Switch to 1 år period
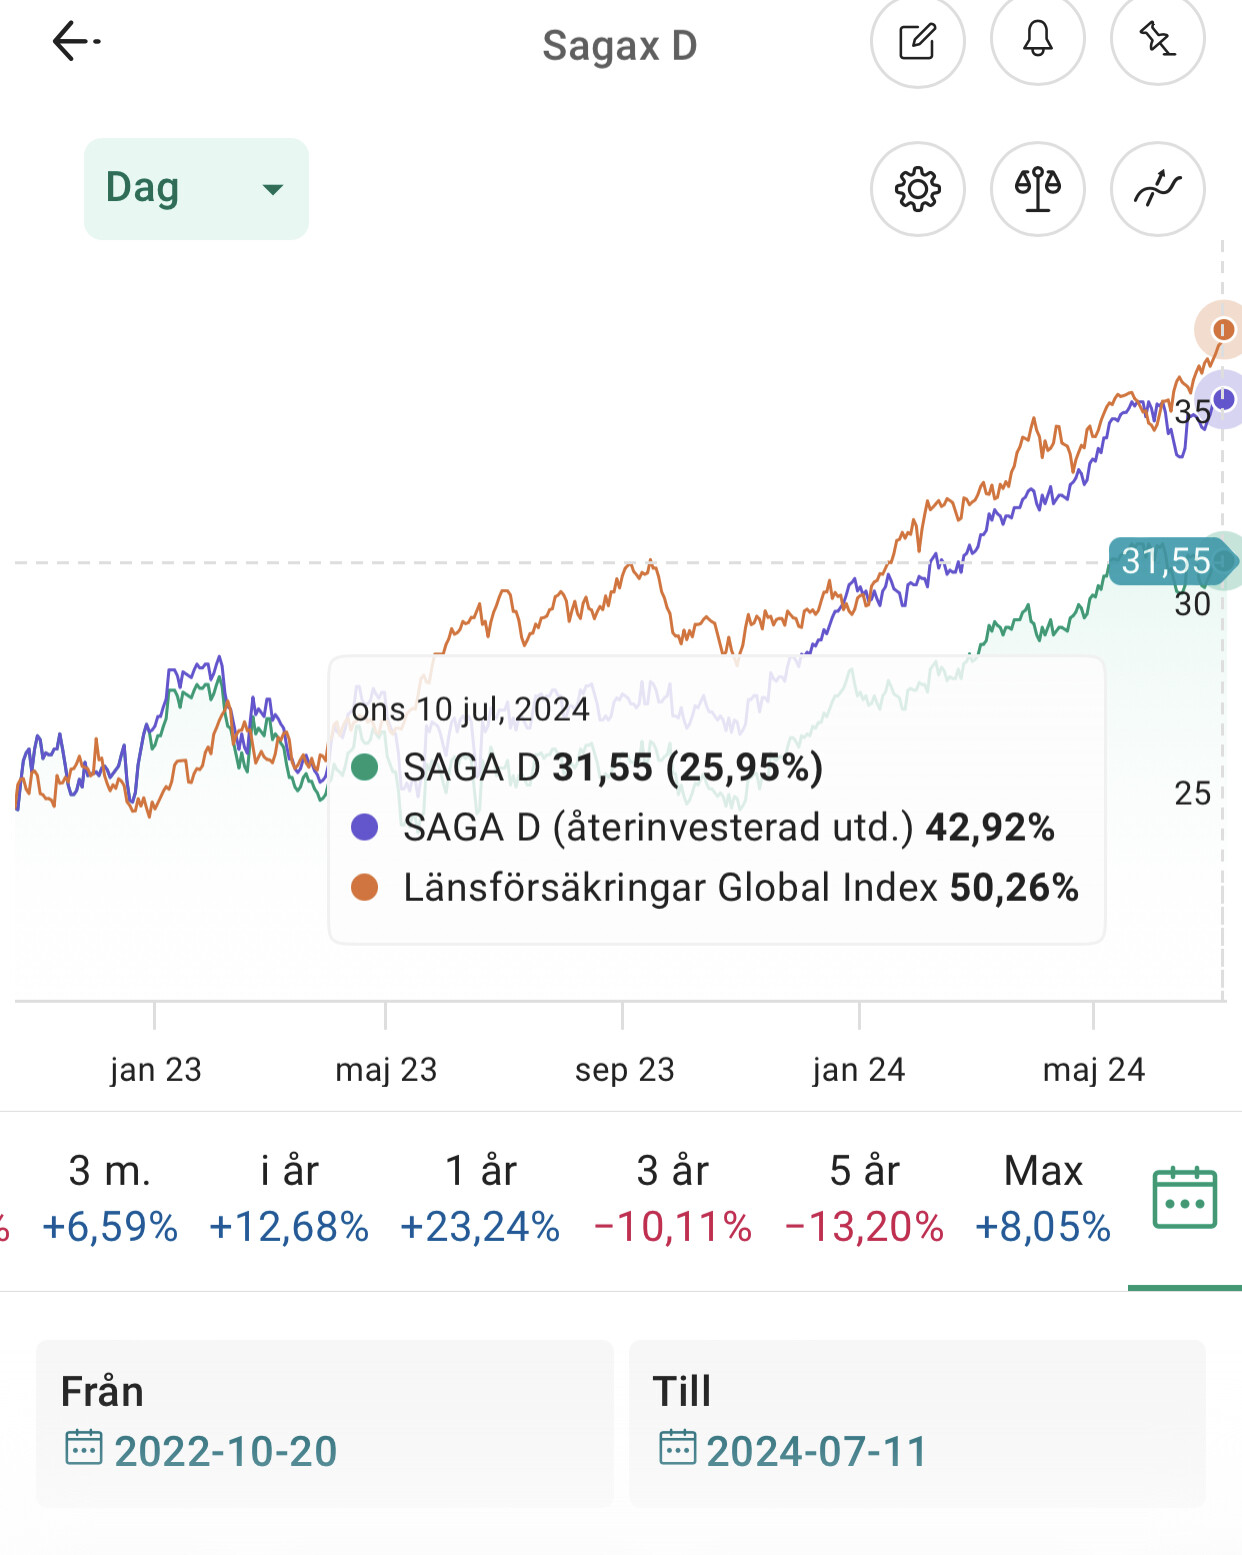Viewport: 1242px width, 1555px height. coord(480,1198)
